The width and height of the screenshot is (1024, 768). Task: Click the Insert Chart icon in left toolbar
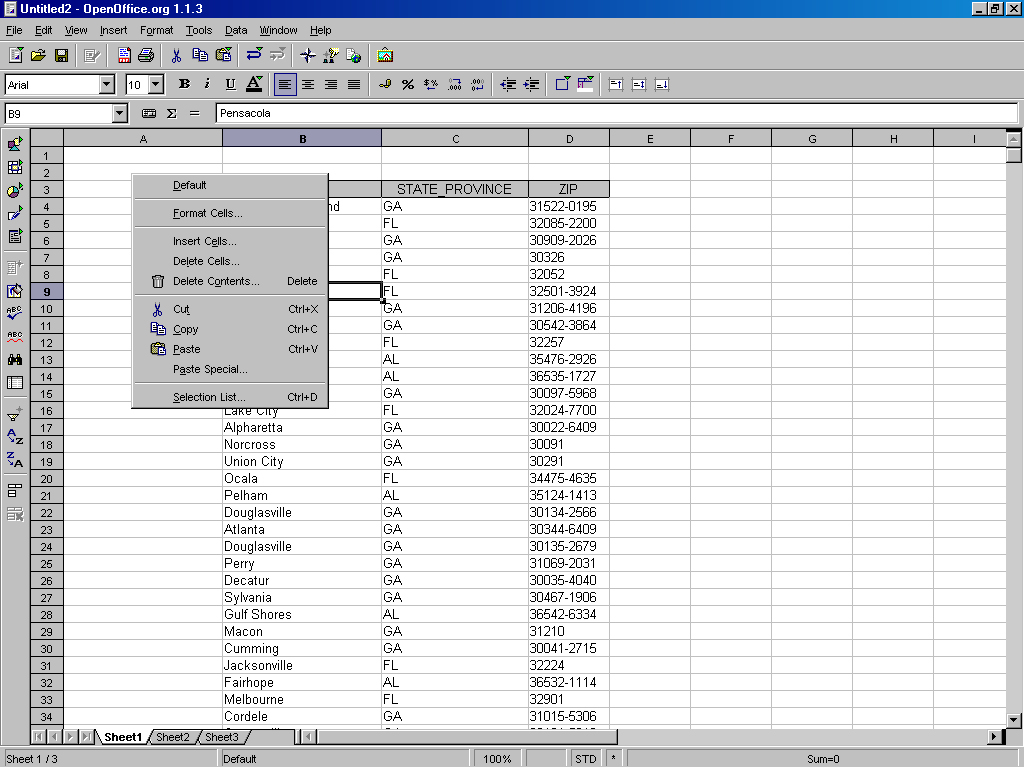15,190
